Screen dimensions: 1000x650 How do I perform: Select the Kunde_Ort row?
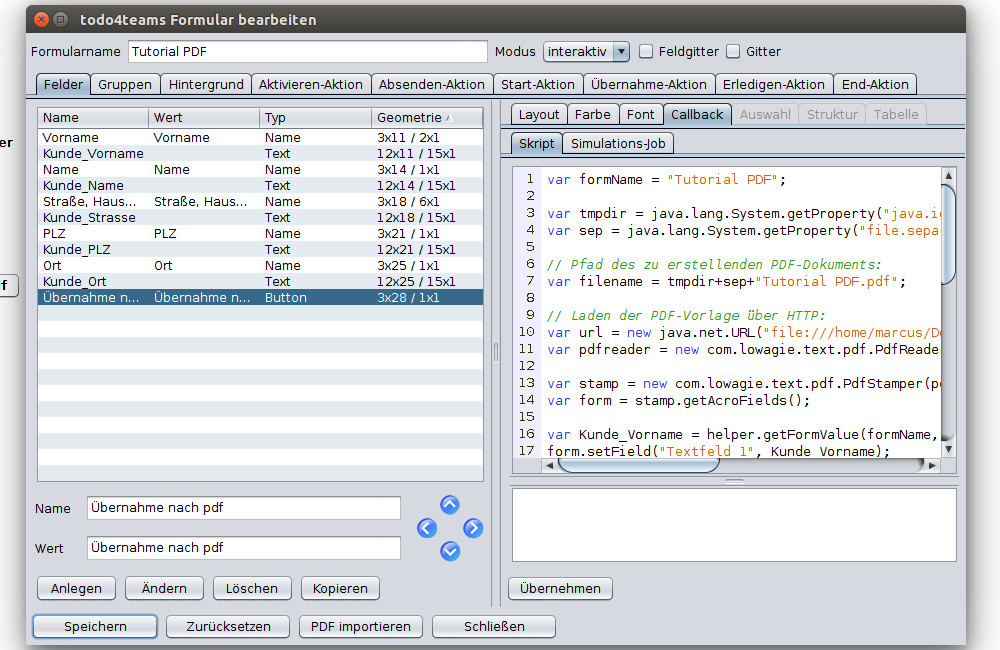[260, 281]
